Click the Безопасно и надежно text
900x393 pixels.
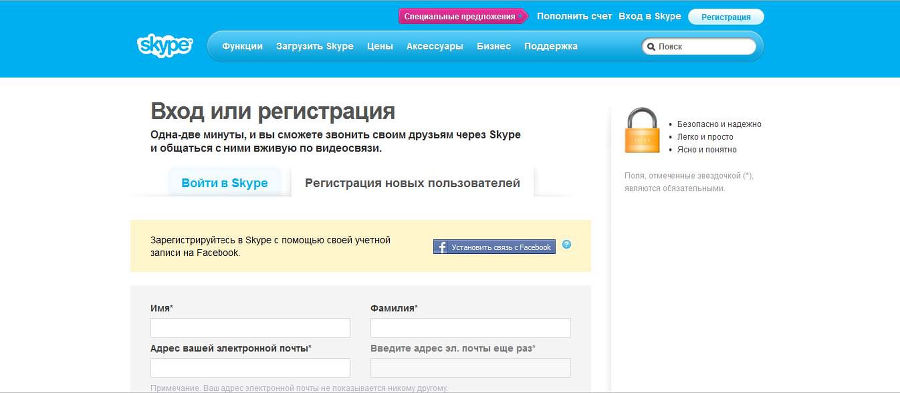point(719,124)
